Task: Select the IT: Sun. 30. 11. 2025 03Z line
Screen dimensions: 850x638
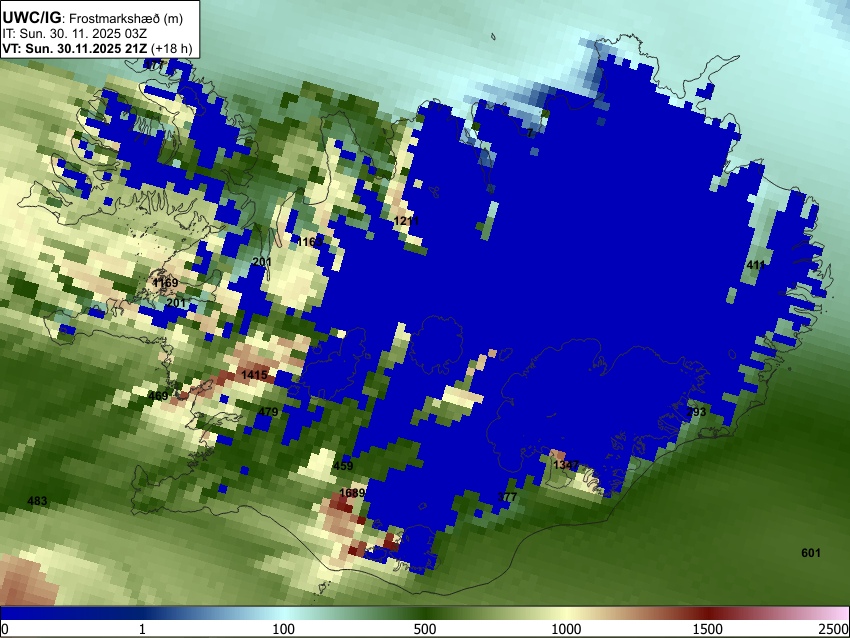Action: (x=75, y=34)
